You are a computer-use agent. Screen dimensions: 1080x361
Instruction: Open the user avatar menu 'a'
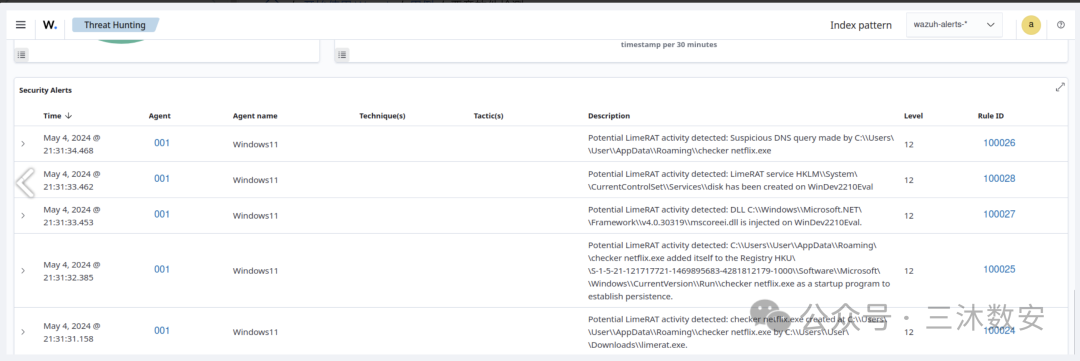[x=1031, y=25]
